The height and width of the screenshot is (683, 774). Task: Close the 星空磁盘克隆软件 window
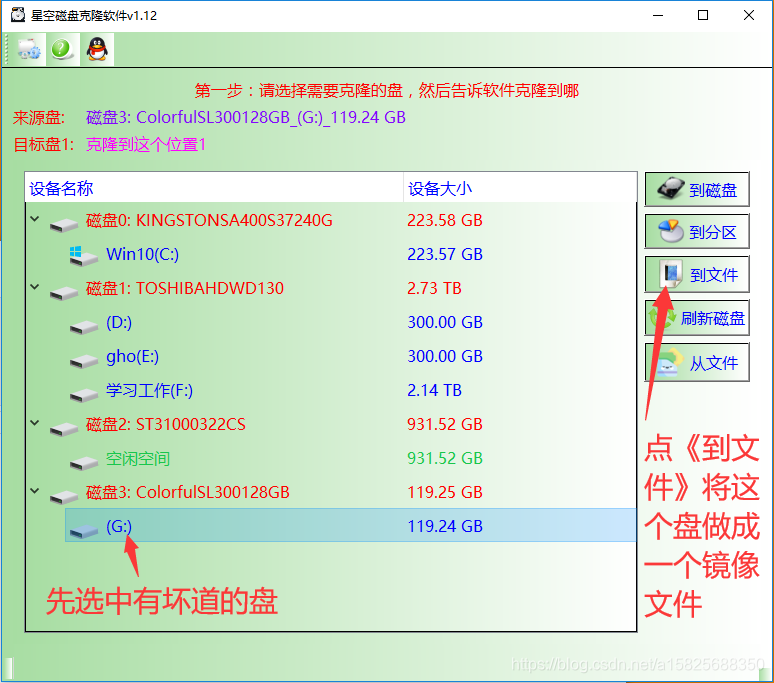coord(748,15)
